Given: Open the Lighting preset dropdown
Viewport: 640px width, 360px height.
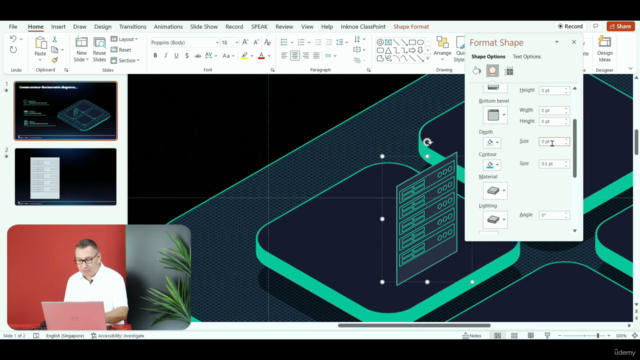Looking at the screenshot, I should click(495, 220).
